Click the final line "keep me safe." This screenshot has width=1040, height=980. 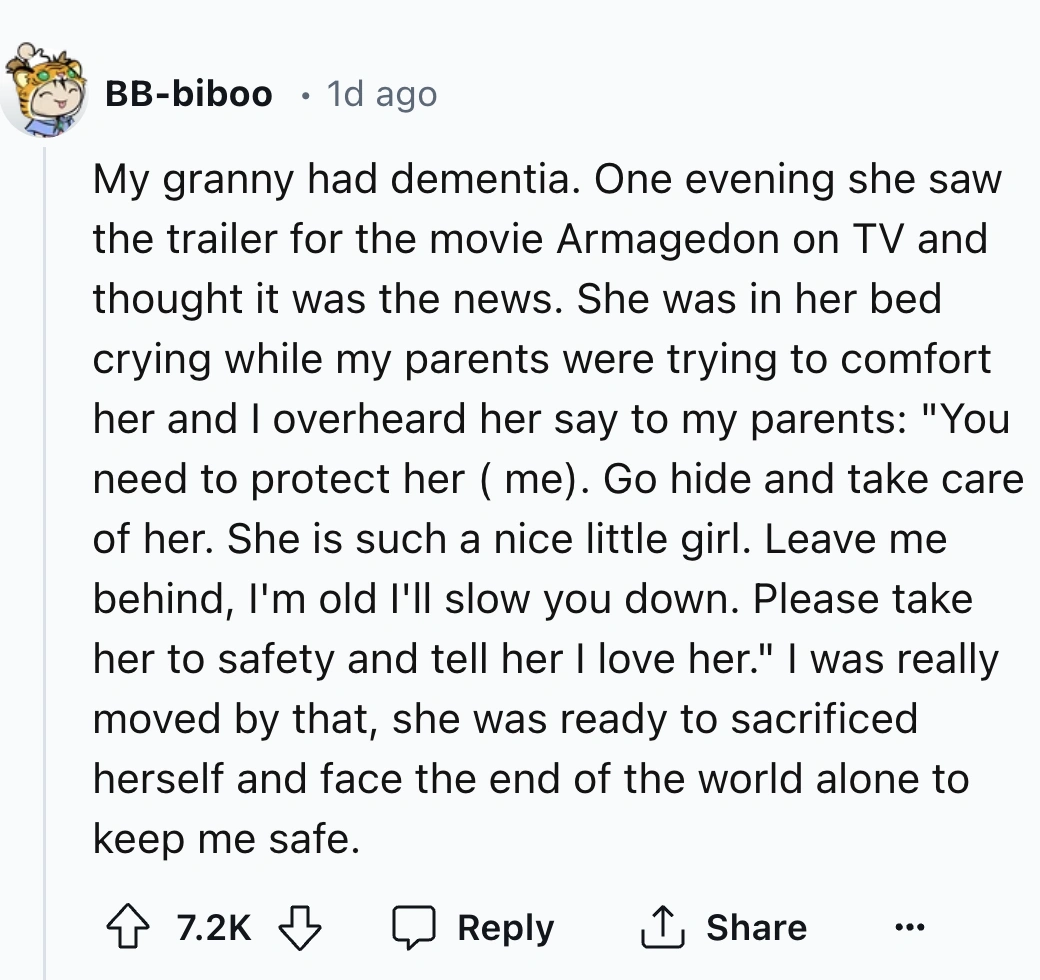tap(225, 840)
